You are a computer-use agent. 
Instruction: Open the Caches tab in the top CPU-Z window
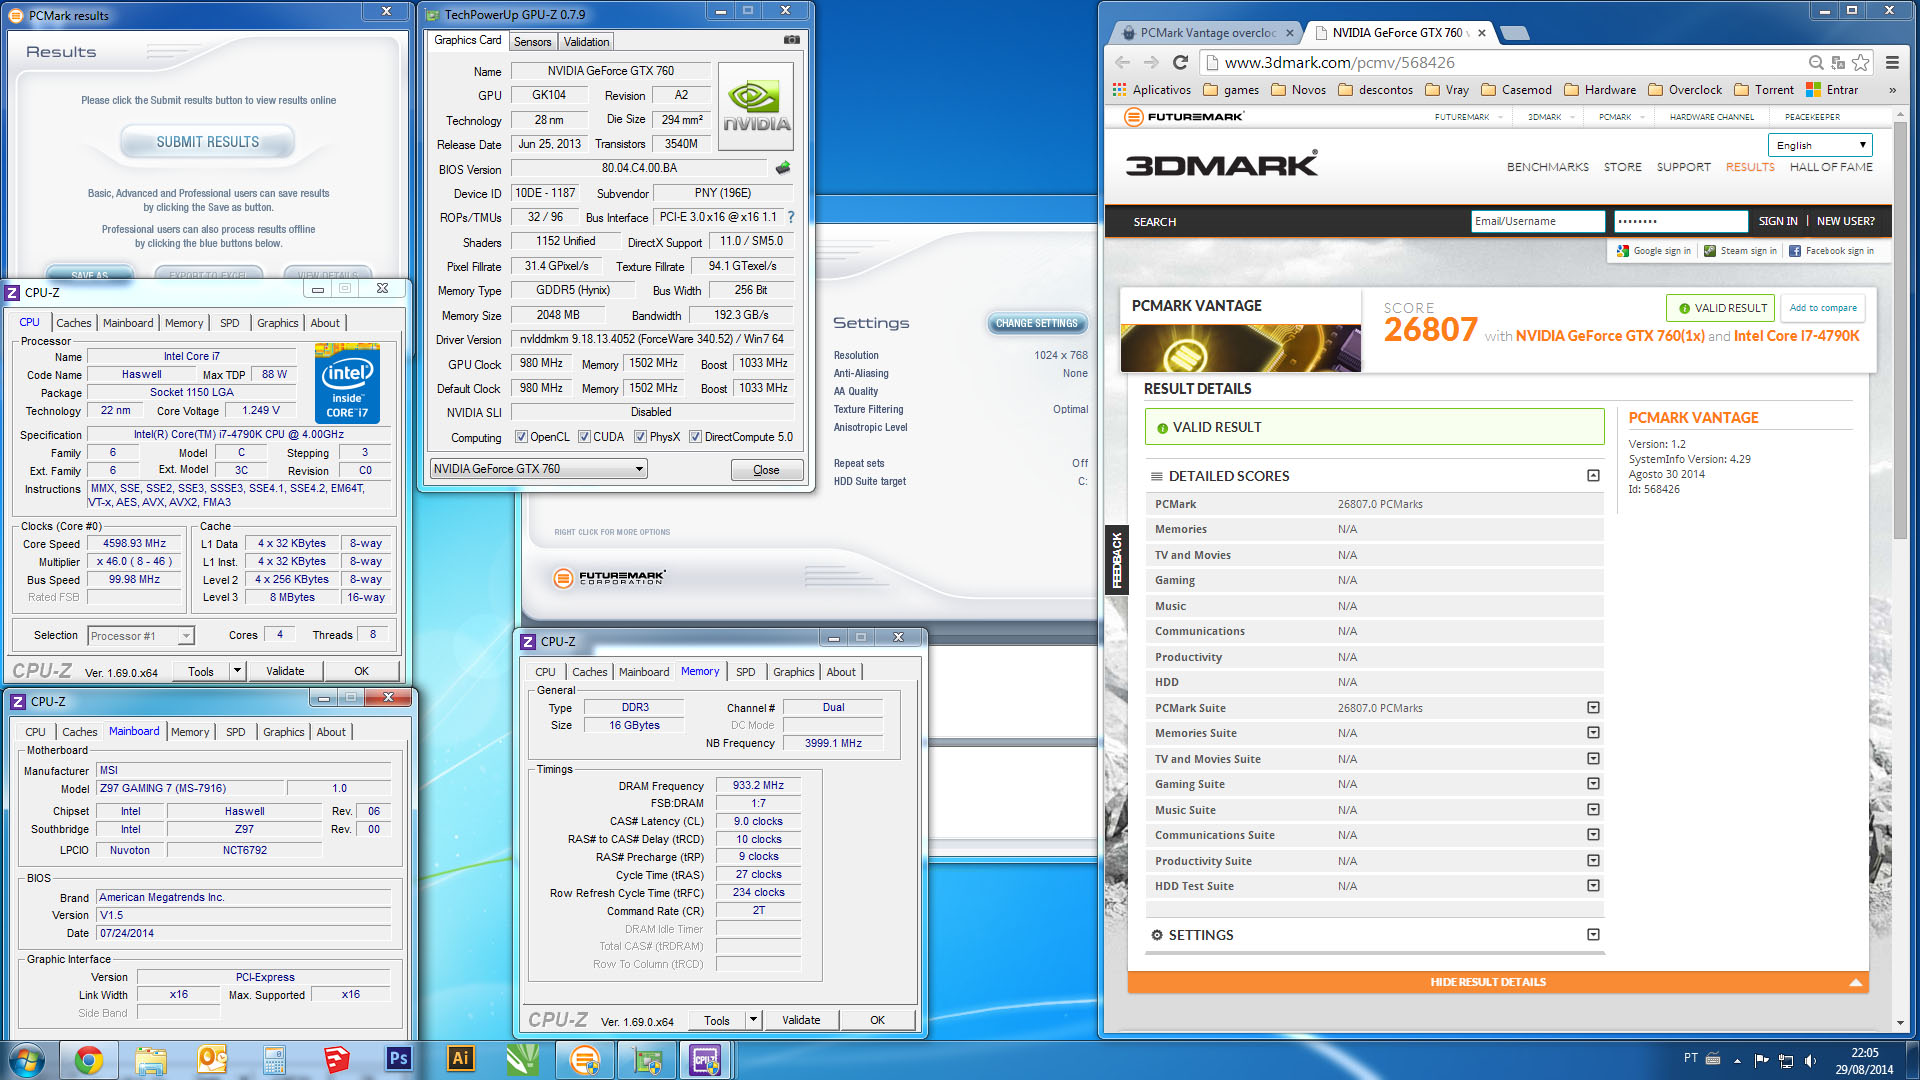pos(73,323)
